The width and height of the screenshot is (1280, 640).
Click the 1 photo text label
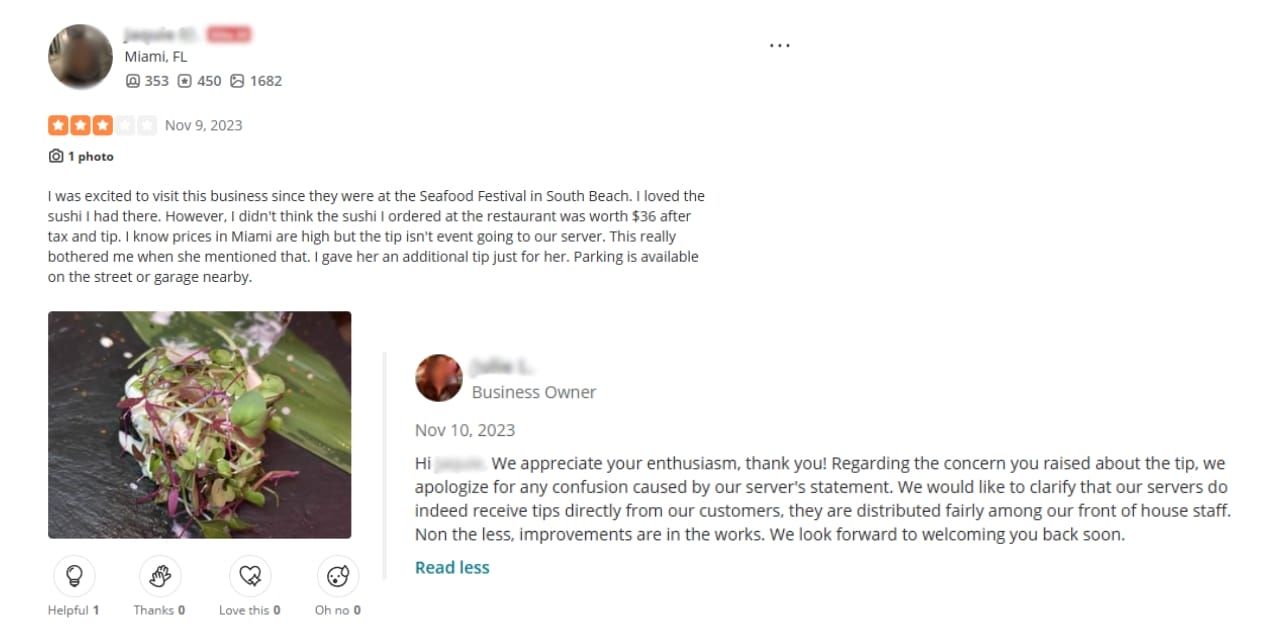(x=91, y=157)
